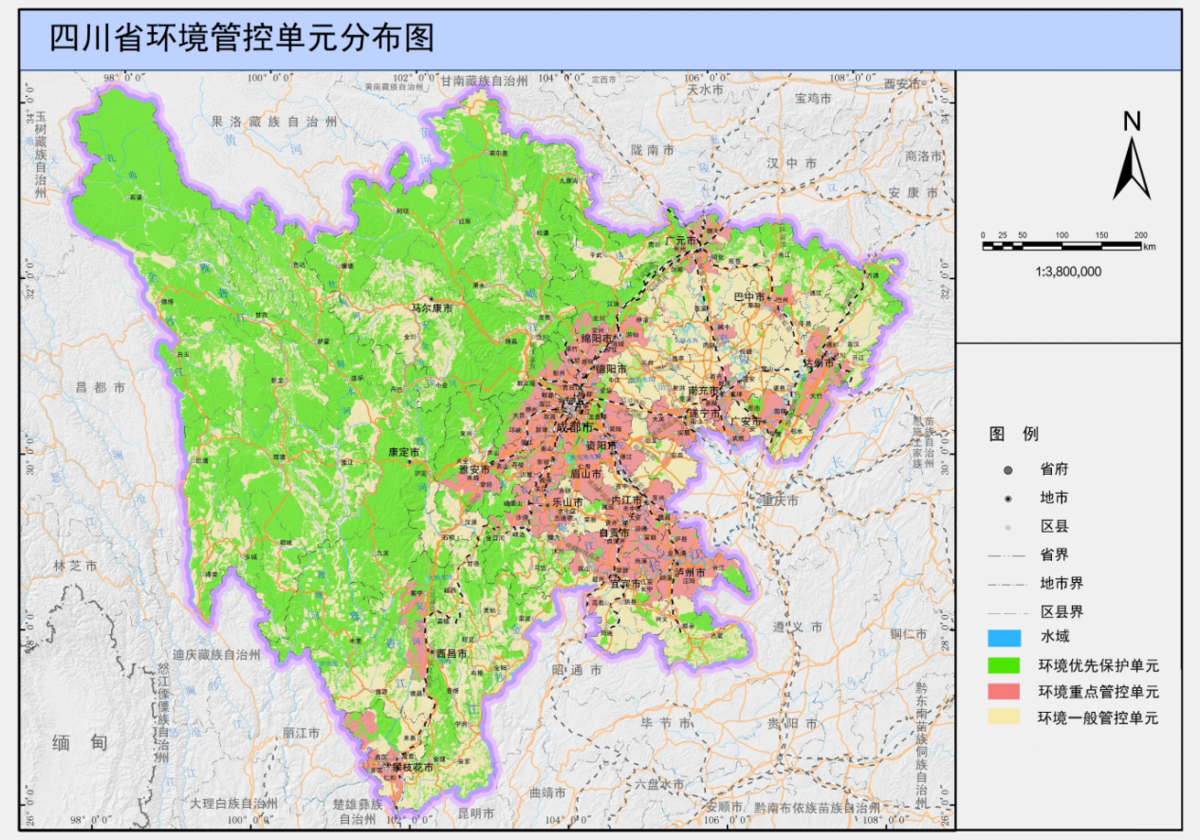
Task: Click the map title 四川省环境管控单元分布图
Action: coord(242,38)
